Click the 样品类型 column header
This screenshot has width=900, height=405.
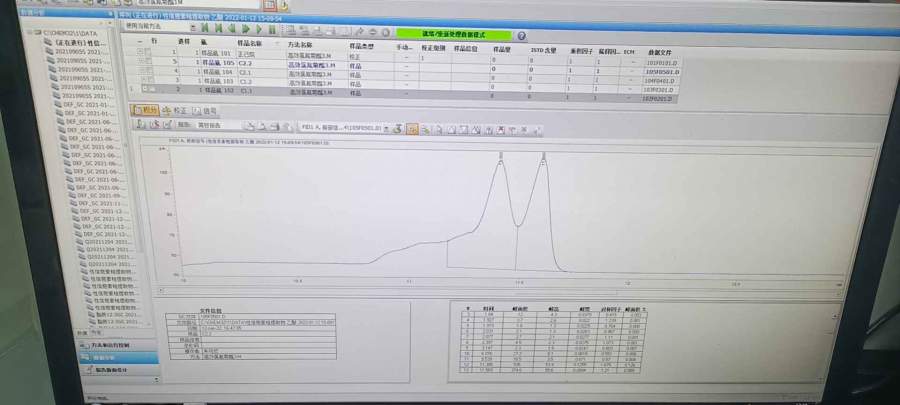(362, 45)
